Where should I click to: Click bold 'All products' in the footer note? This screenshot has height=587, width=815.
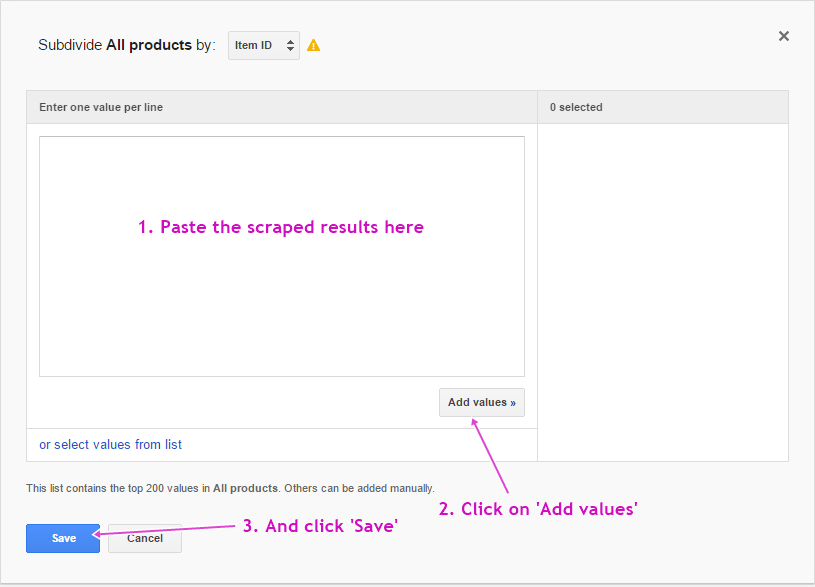[245, 488]
